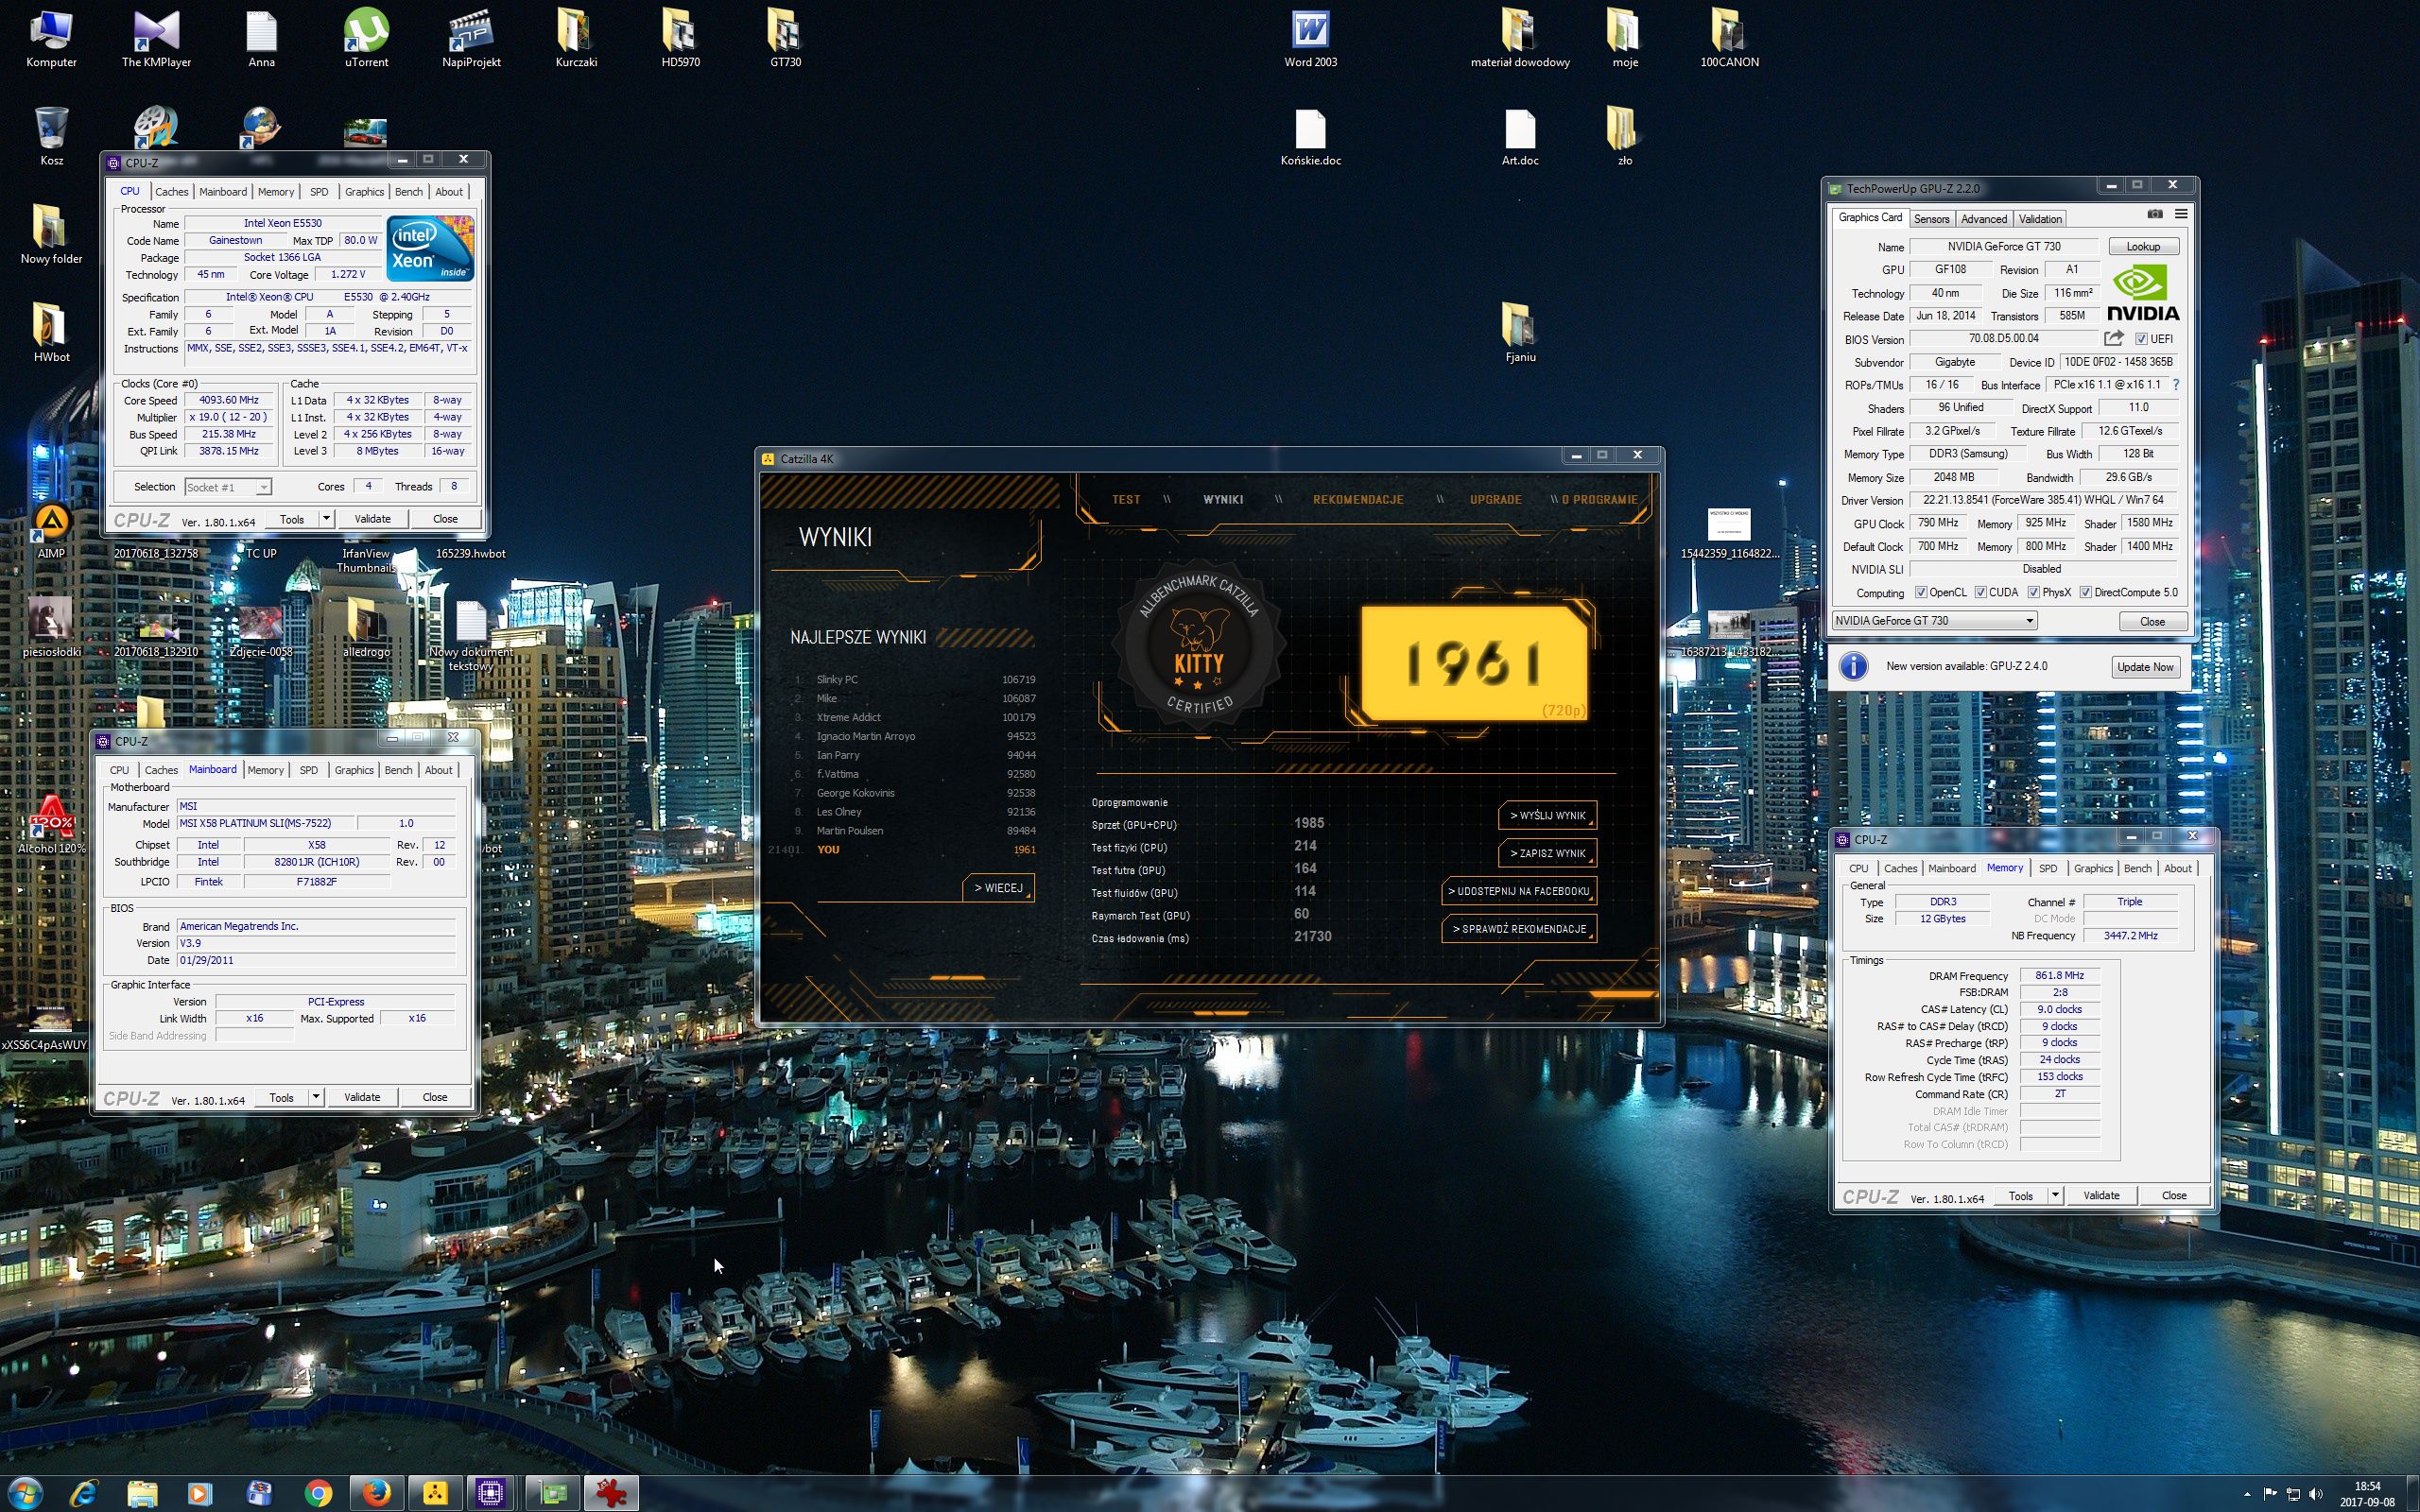Open O PROGRAMIE section in Catzilla
Image resolution: width=2420 pixels, height=1512 pixels.
[x=1599, y=499]
